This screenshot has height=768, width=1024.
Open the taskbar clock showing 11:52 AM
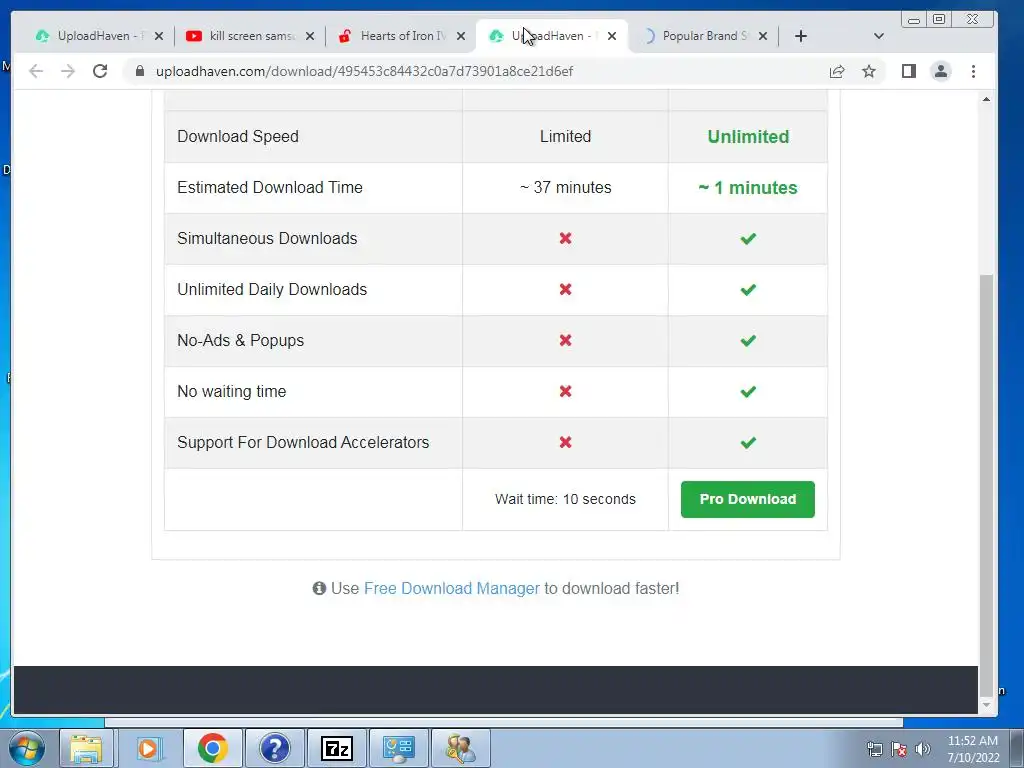pos(972,749)
